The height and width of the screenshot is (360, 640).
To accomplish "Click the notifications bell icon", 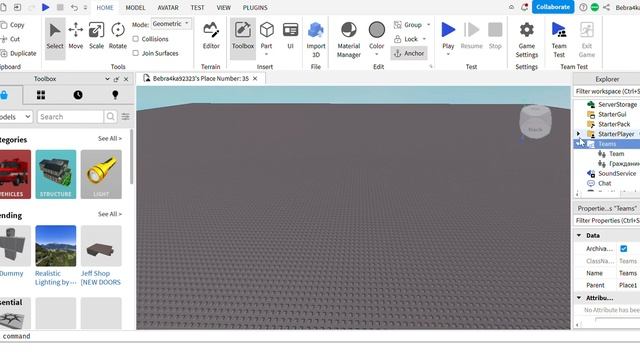I will (x=524, y=7).
